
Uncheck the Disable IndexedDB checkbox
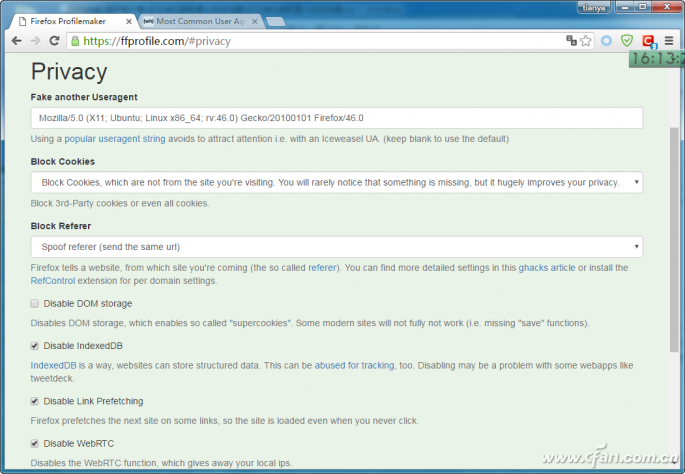[35, 346]
